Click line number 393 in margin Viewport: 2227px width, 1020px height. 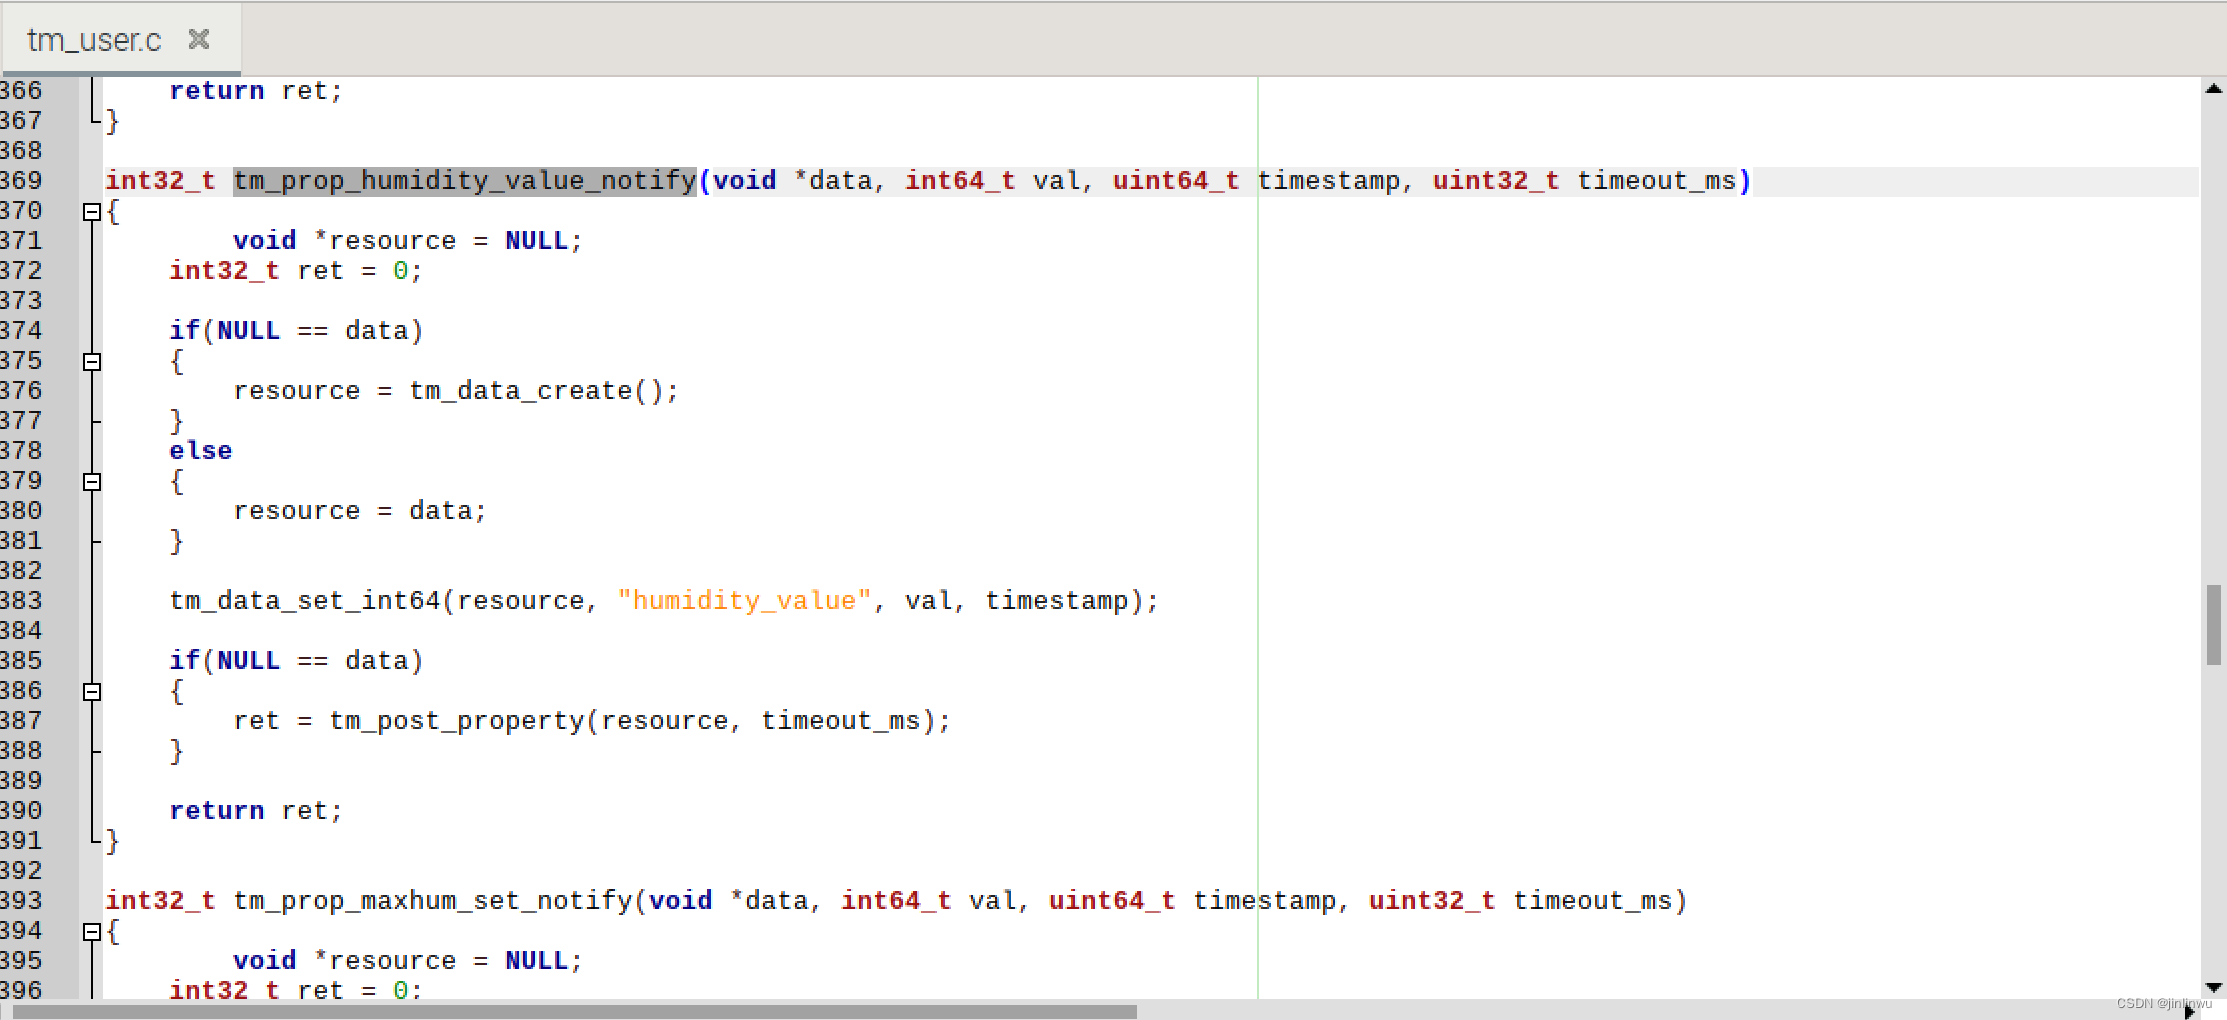(x=22, y=901)
